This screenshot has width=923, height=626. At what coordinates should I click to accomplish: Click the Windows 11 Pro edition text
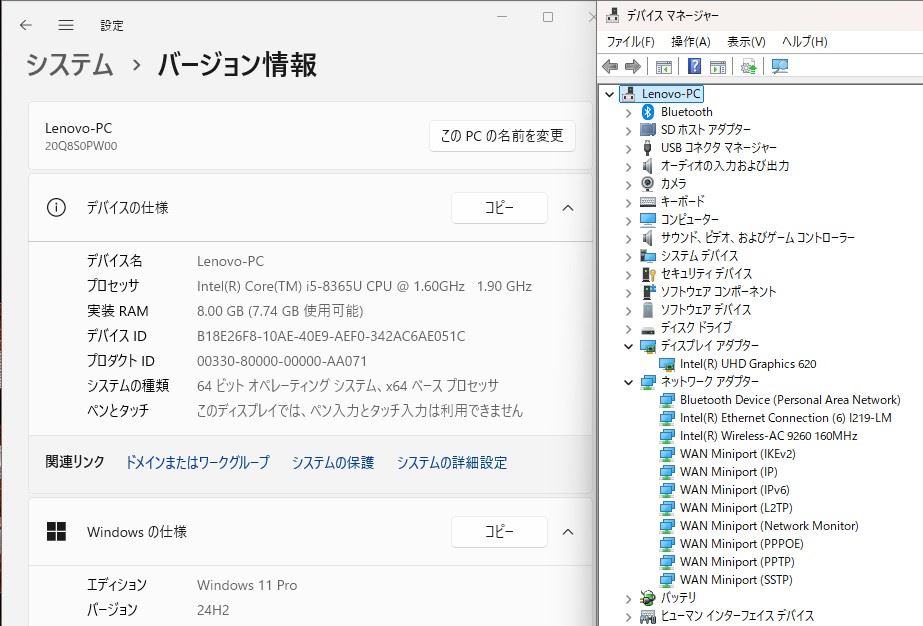247,585
